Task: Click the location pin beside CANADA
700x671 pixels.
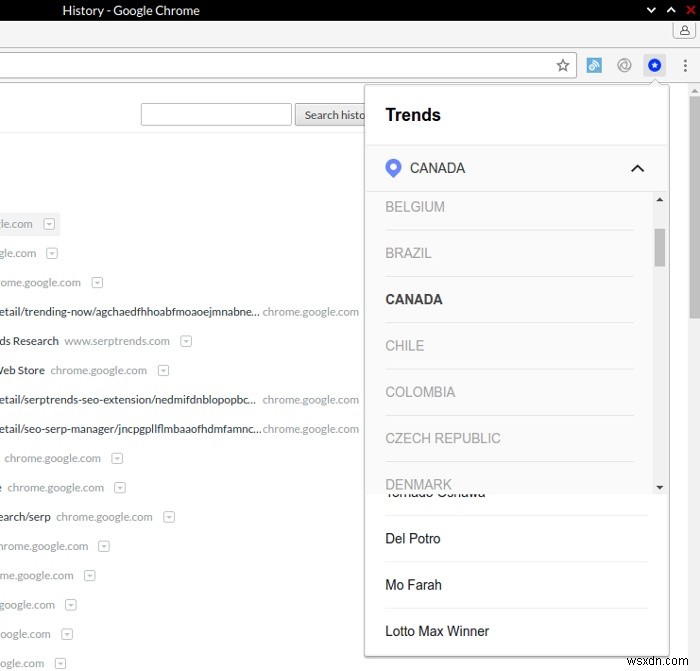Action: tap(393, 168)
